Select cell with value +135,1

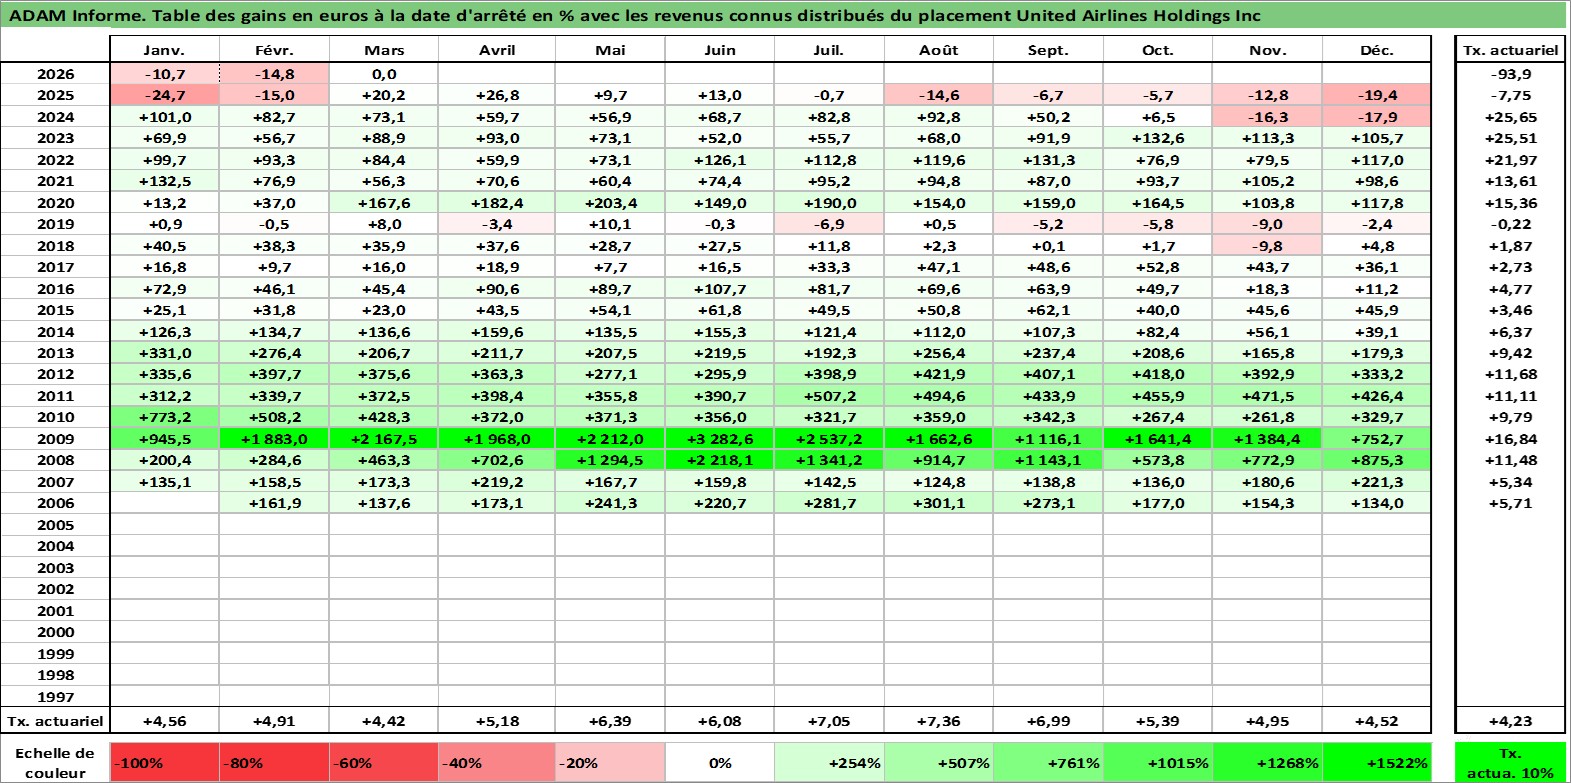point(165,482)
